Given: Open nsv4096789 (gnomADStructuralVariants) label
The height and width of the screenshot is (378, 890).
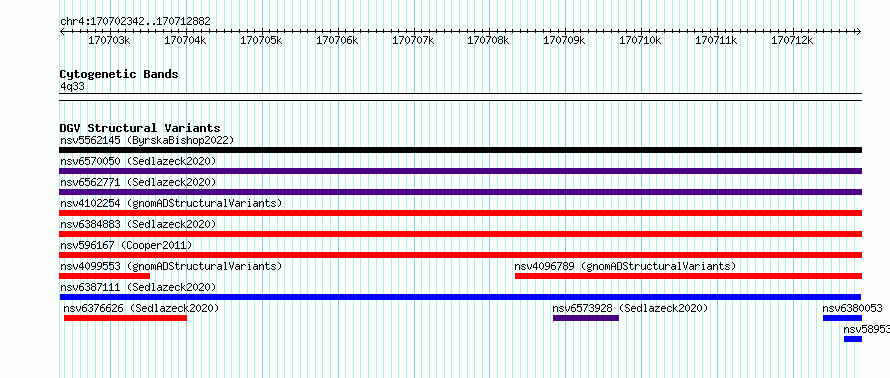Looking at the screenshot, I should coord(625,266).
